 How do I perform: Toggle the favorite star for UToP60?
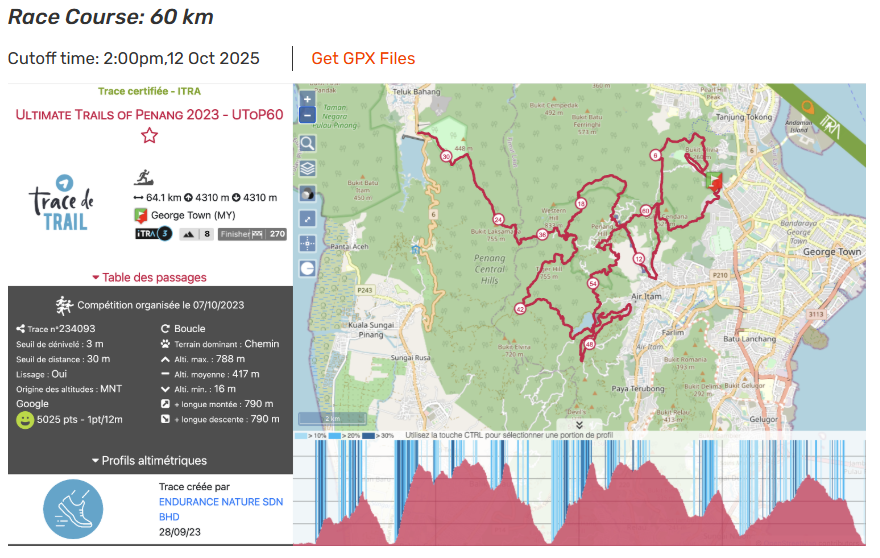[x=149, y=136]
